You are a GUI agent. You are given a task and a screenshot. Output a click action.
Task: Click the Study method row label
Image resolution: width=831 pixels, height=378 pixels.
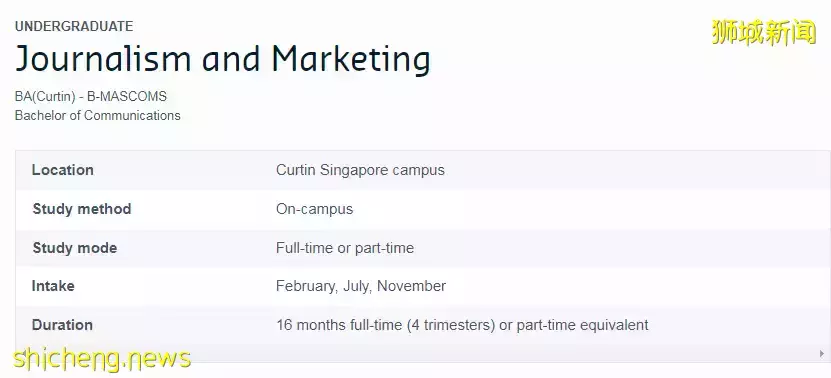[82, 209]
